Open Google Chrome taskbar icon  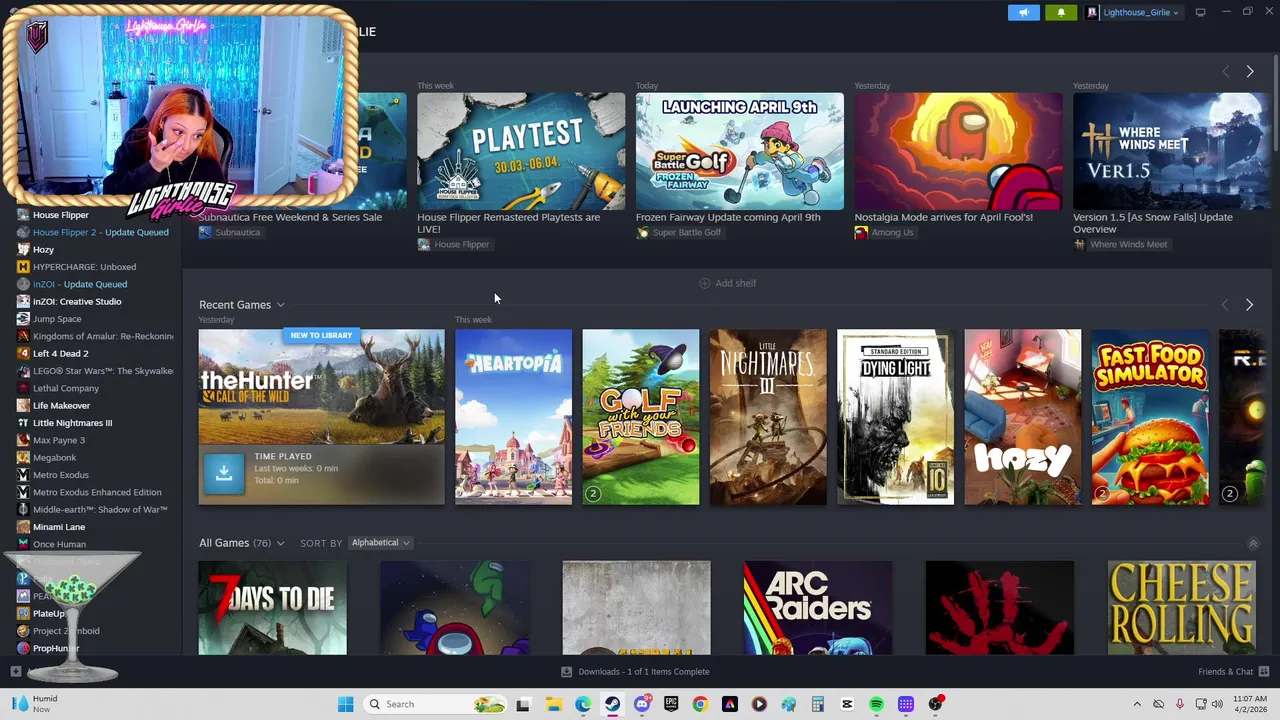click(700, 704)
